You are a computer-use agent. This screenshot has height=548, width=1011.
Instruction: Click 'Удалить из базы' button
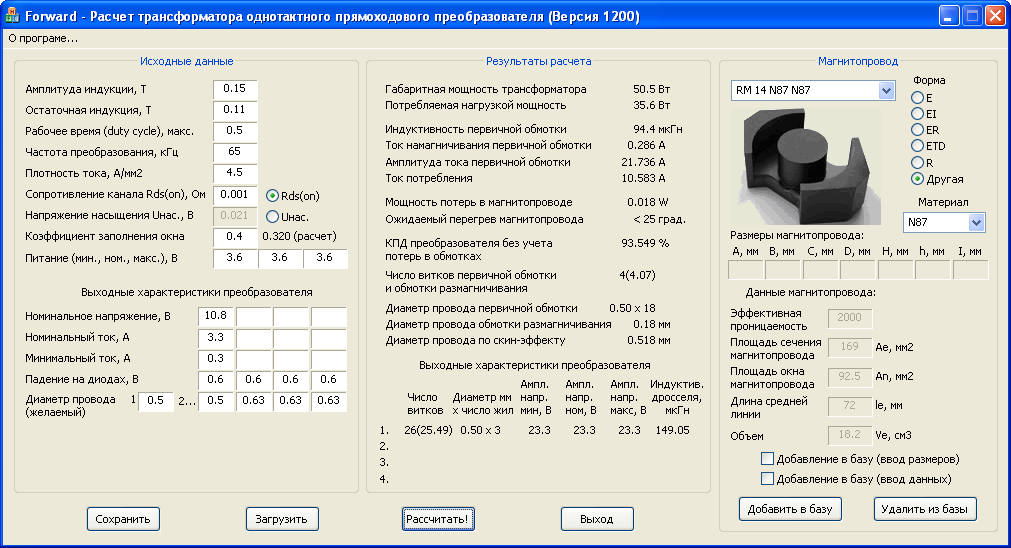click(x=925, y=509)
